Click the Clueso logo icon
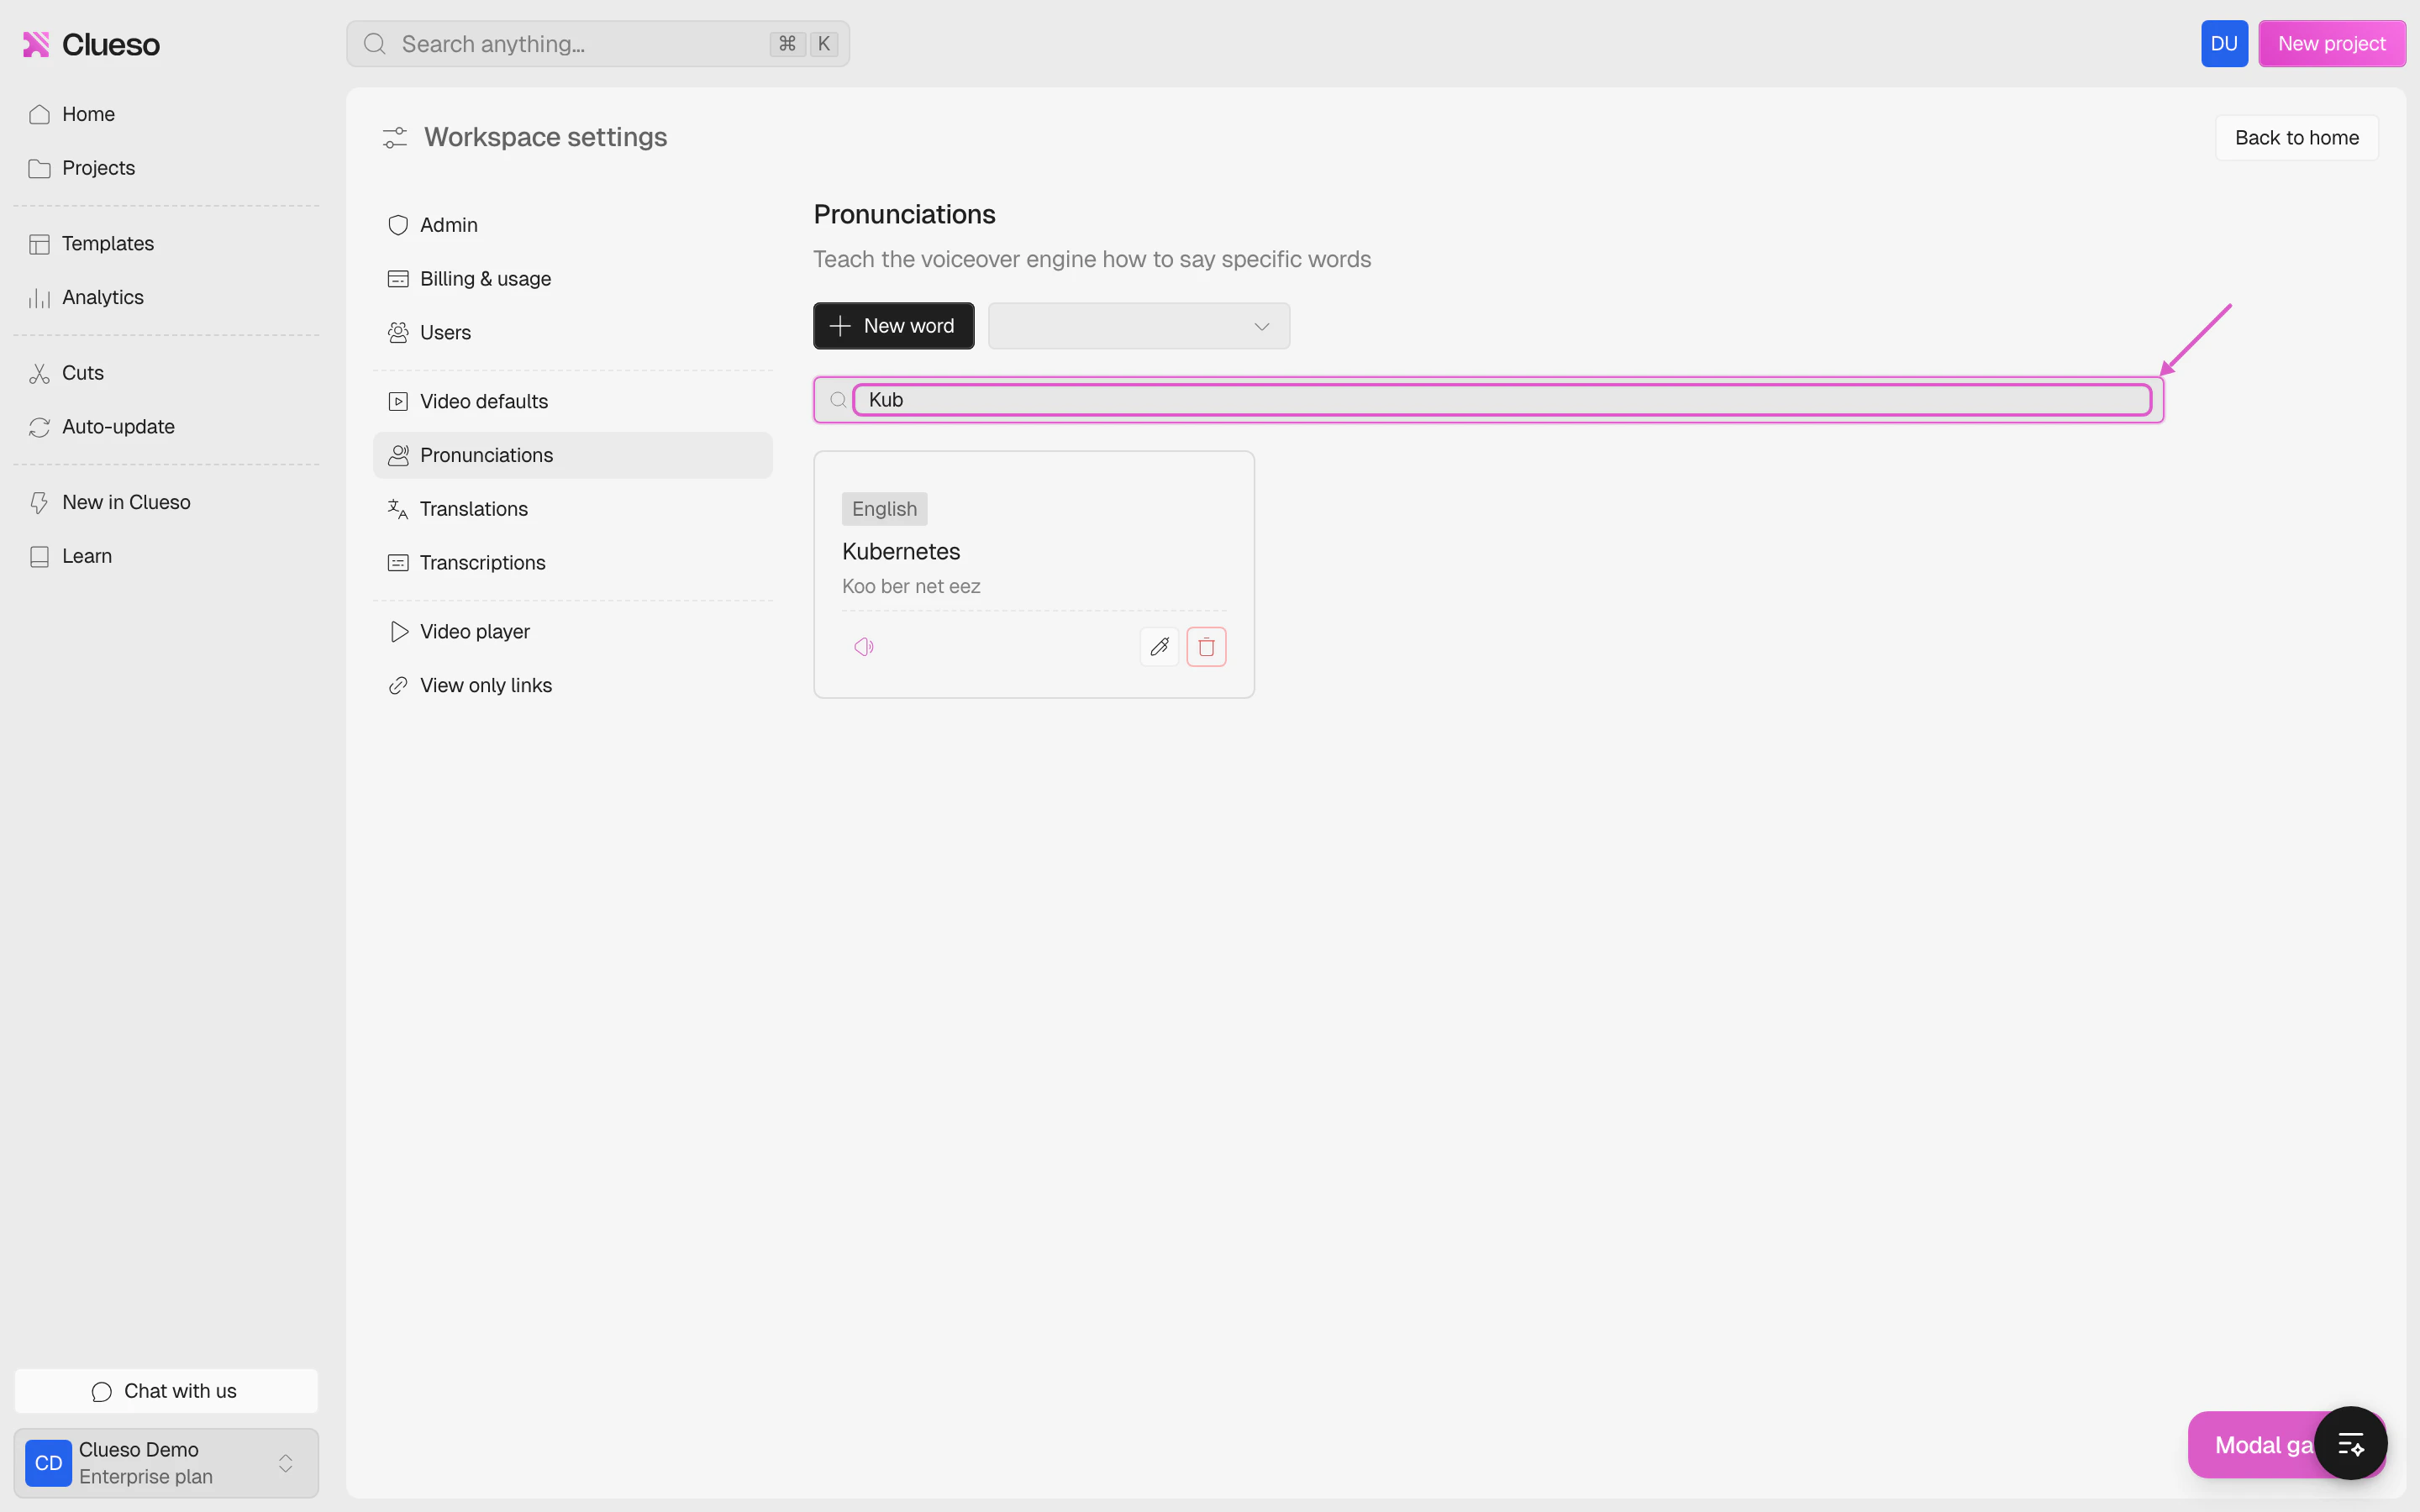Image resolution: width=2420 pixels, height=1512 pixels. pyautogui.click(x=36, y=44)
